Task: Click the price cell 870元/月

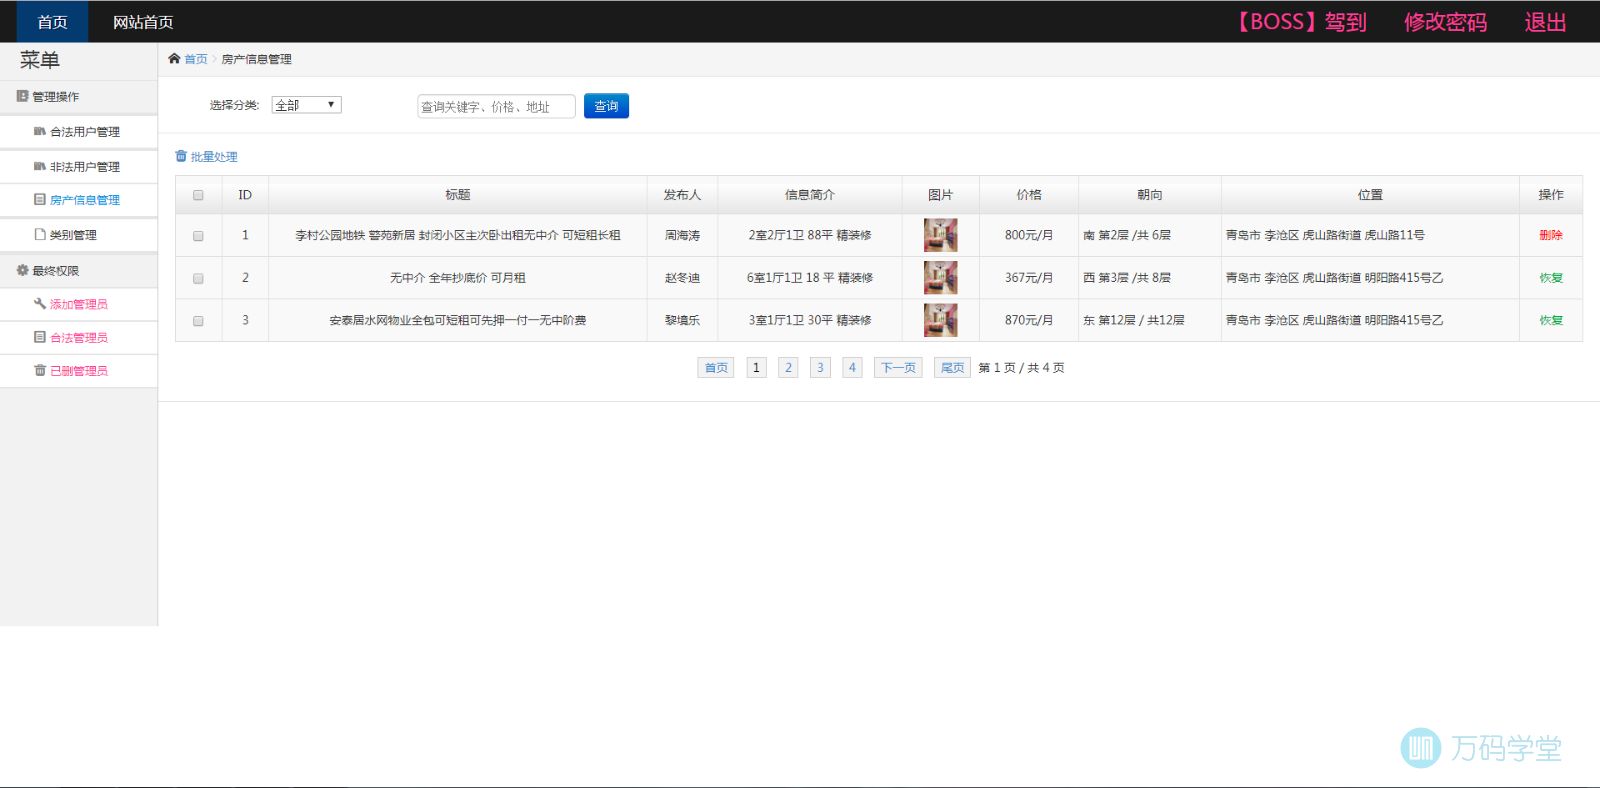Action: coord(1029,320)
